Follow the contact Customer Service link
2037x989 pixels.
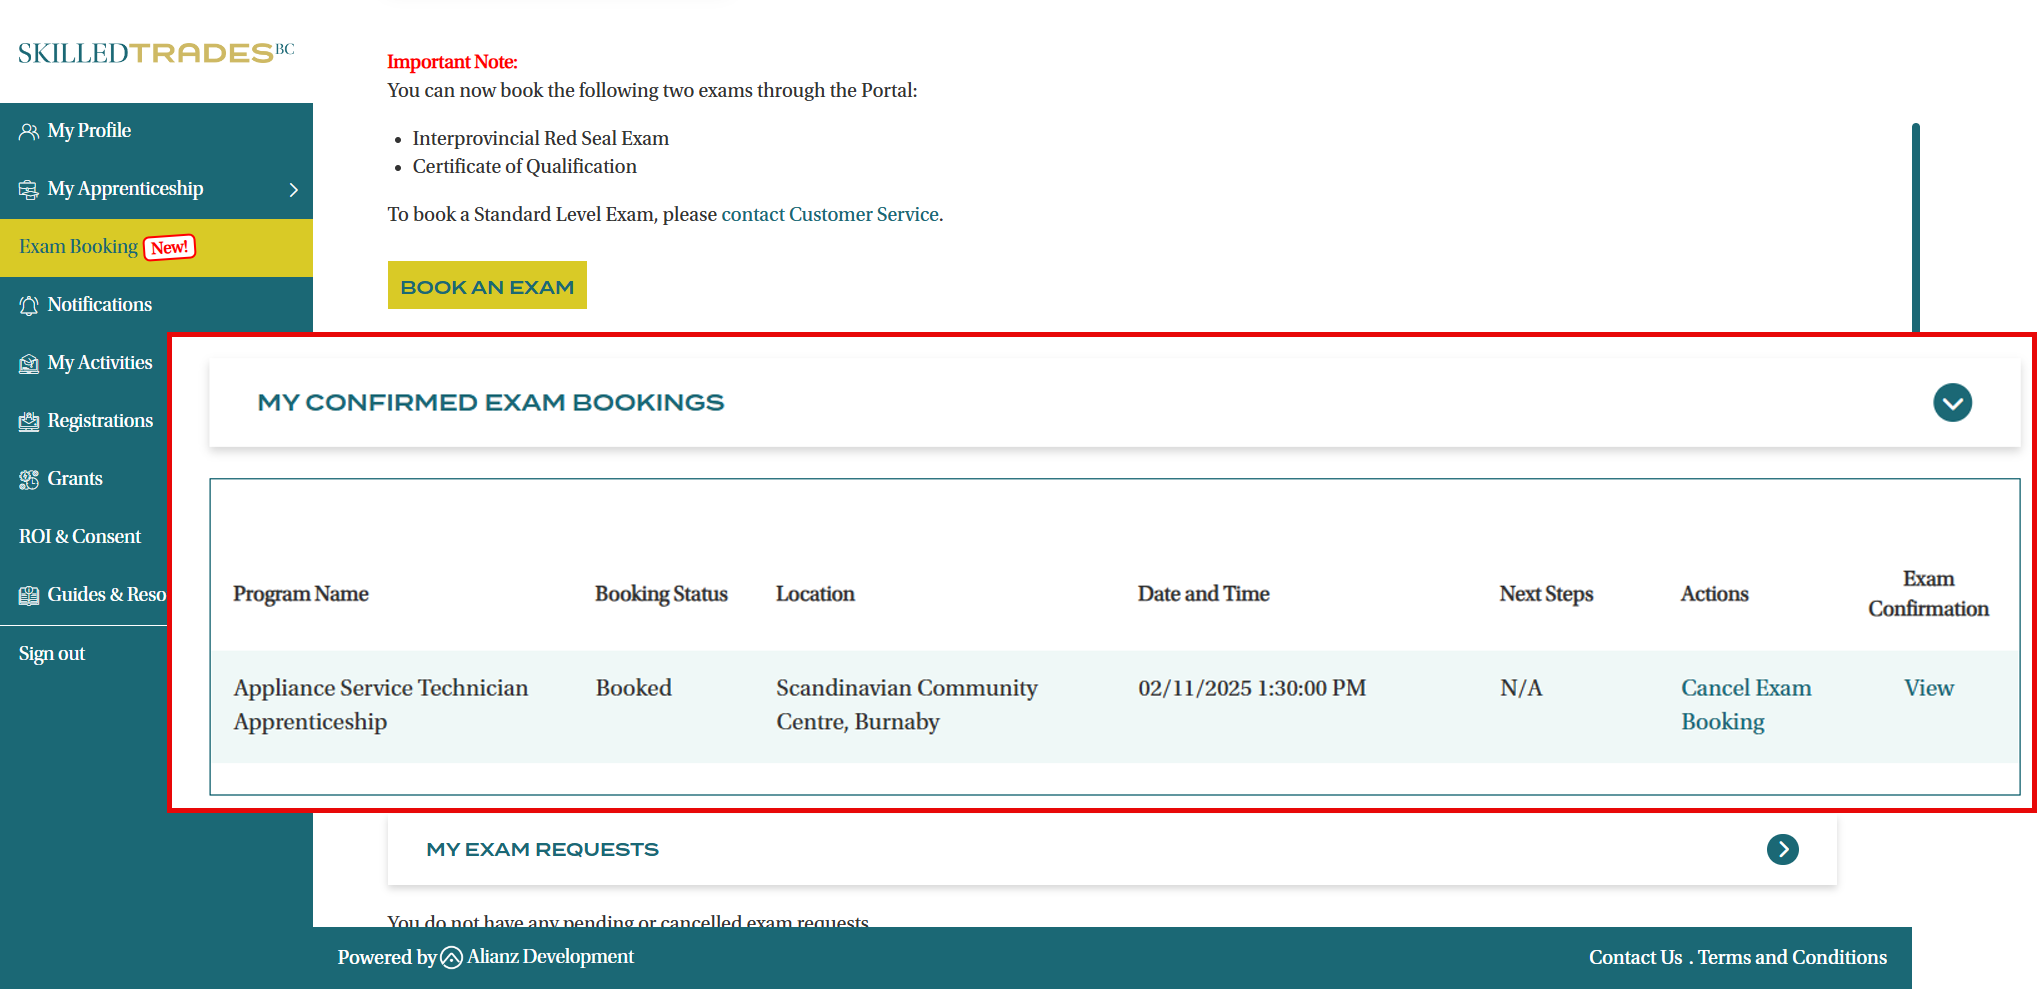[829, 215]
